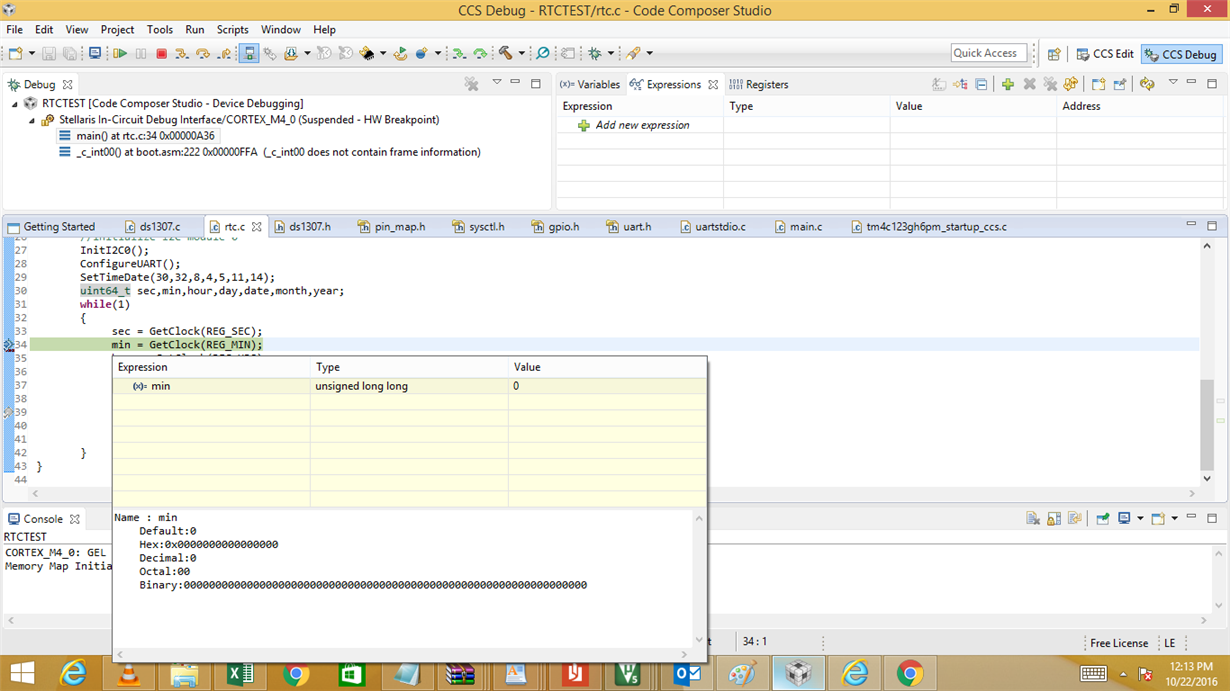Image resolution: width=1230 pixels, height=691 pixels.
Task: Click the Display Selected Console icon
Action: click(1124, 518)
